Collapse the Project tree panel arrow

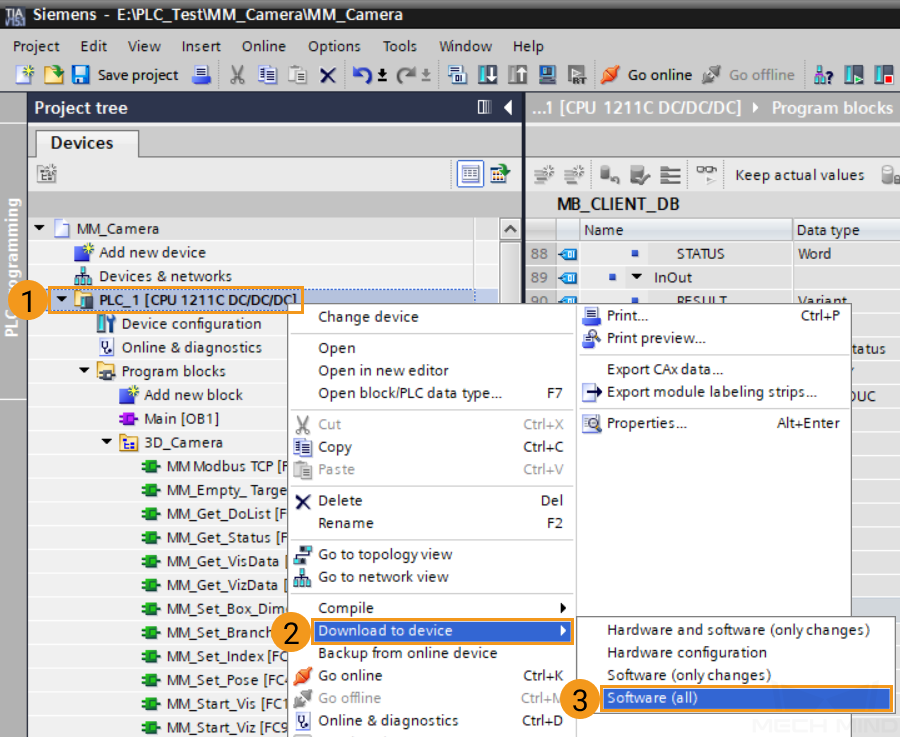(508, 108)
